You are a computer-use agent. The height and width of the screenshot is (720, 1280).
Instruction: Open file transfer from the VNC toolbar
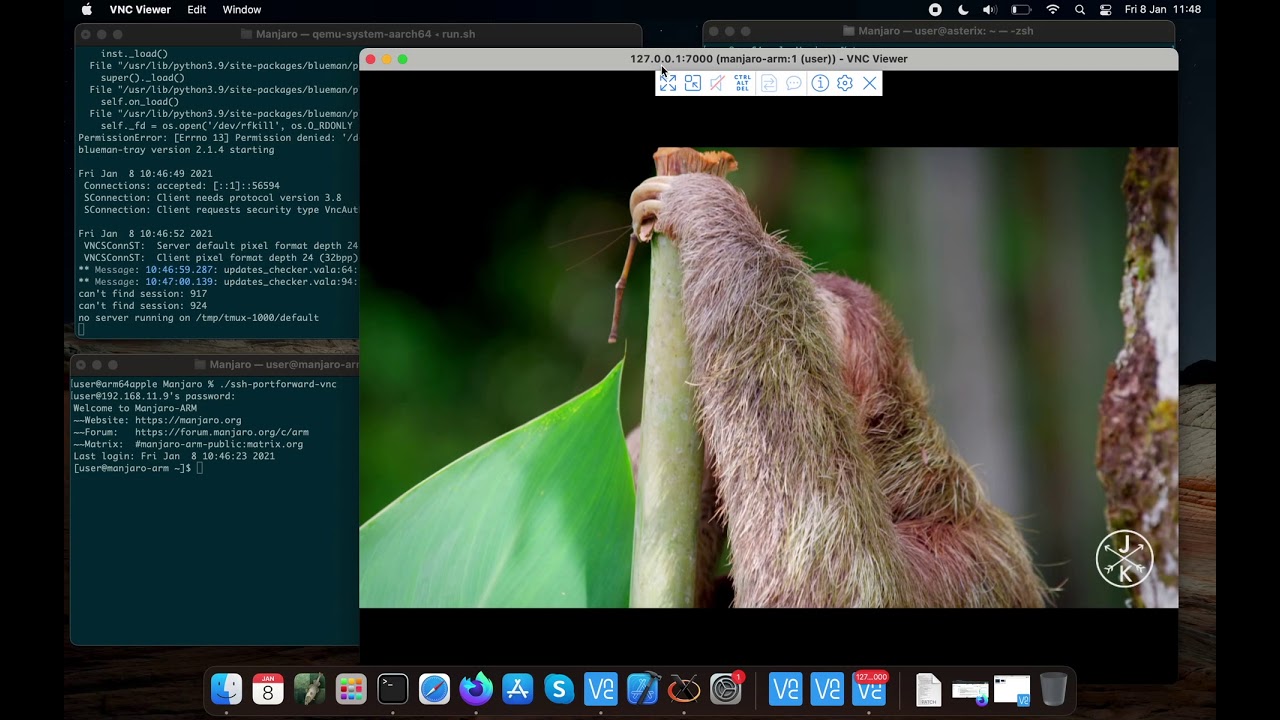click(769, 84)
